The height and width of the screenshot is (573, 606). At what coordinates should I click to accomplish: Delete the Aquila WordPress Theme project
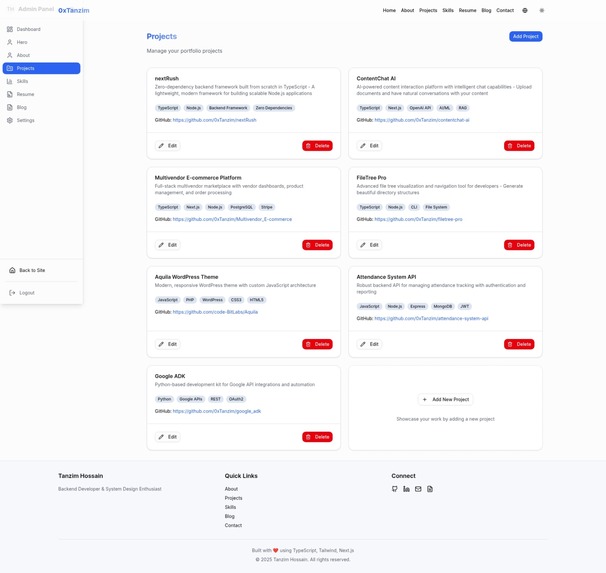point(317,344)
